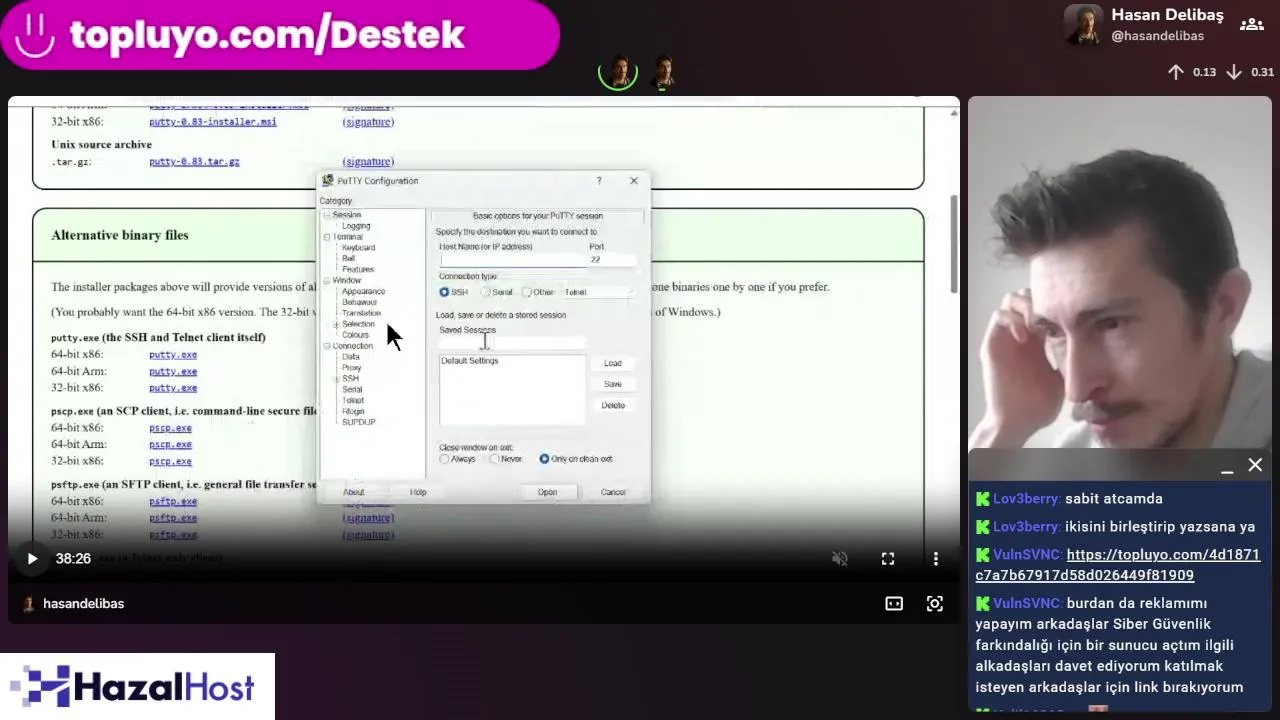This screenshot has width=1280, height=720.
Task: Click the capture frame icon below the video
Action: (x=935, y=603)
